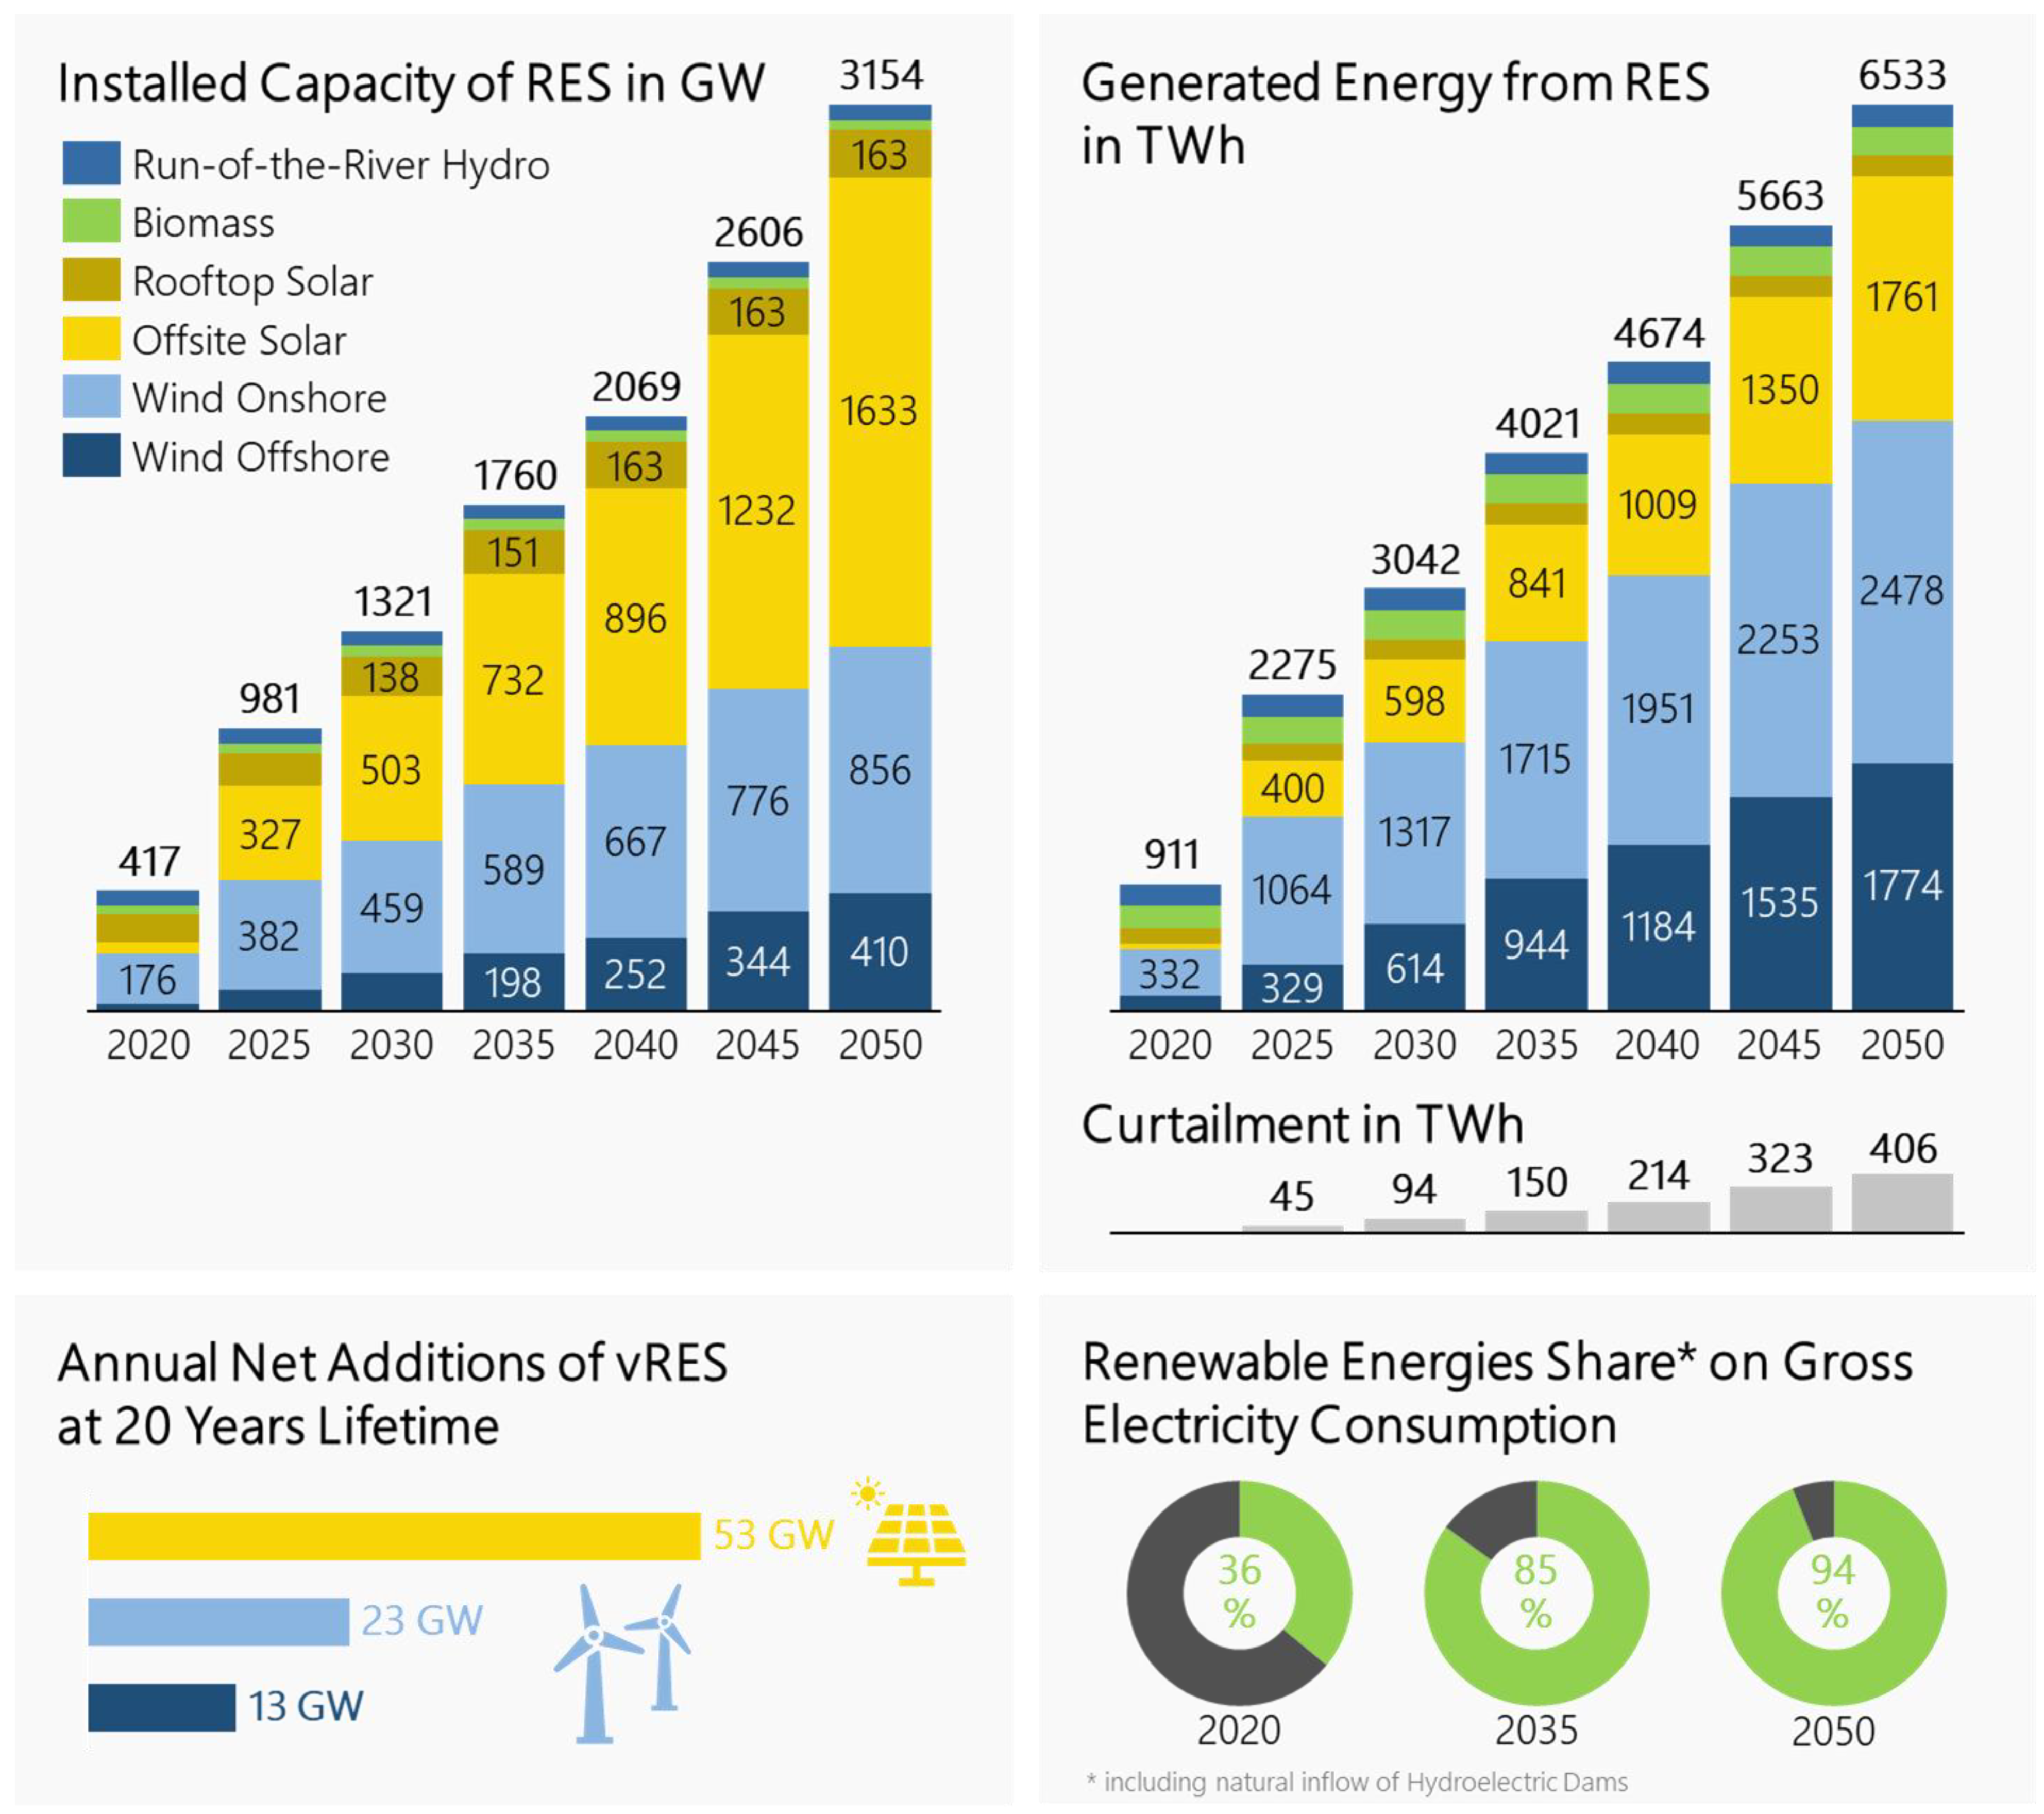
Task: Click the 23 GW light blue bar
Action: 218,1621
